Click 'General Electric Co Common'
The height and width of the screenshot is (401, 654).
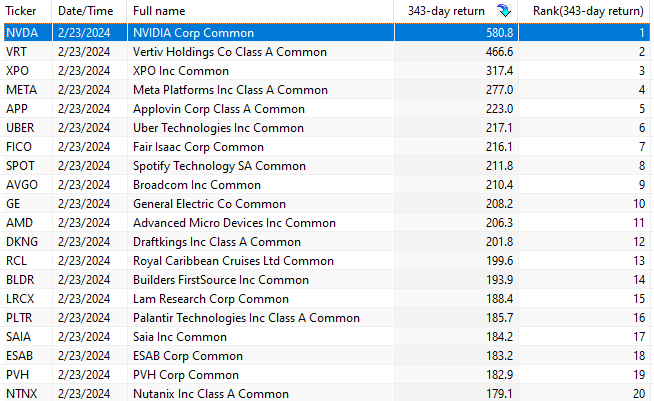[x=209, y=204]
